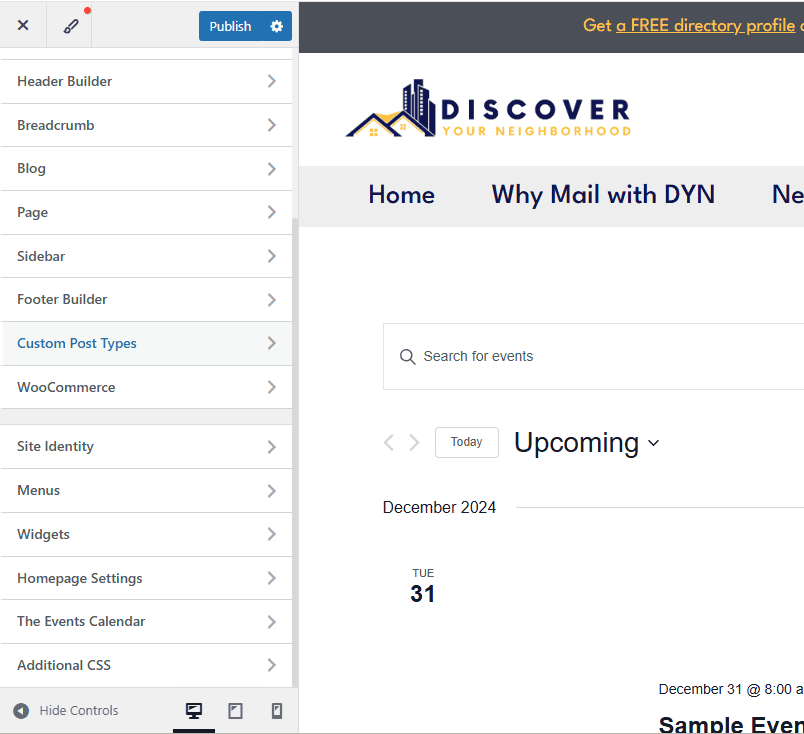This screenshot has height=734, width=804.
Task: Close the Customizer with the X icon
Action: (23, 26)
